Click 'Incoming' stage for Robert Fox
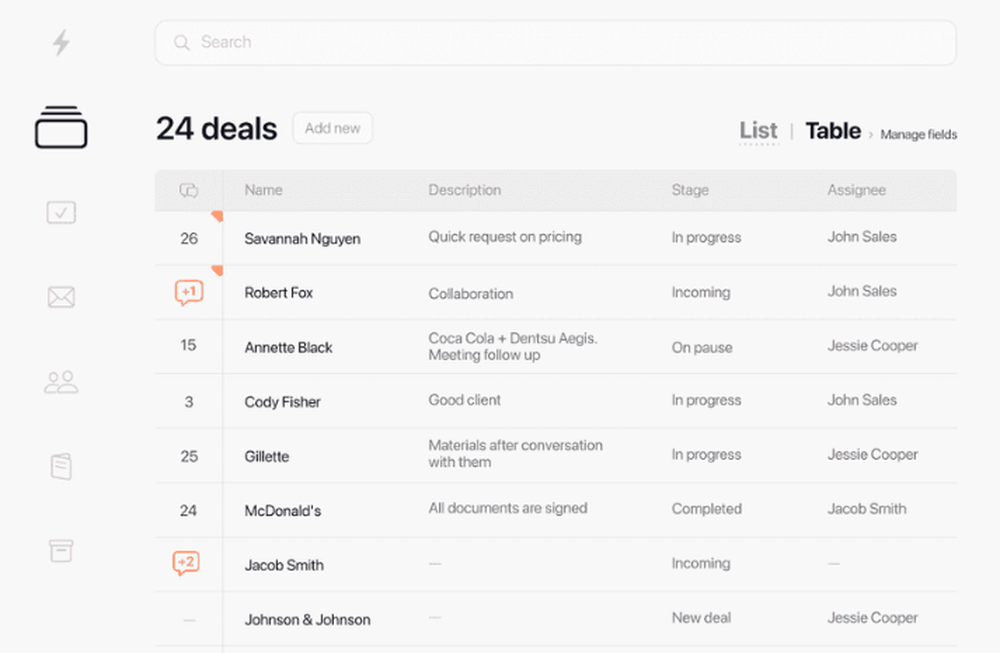 click(700, 292)
